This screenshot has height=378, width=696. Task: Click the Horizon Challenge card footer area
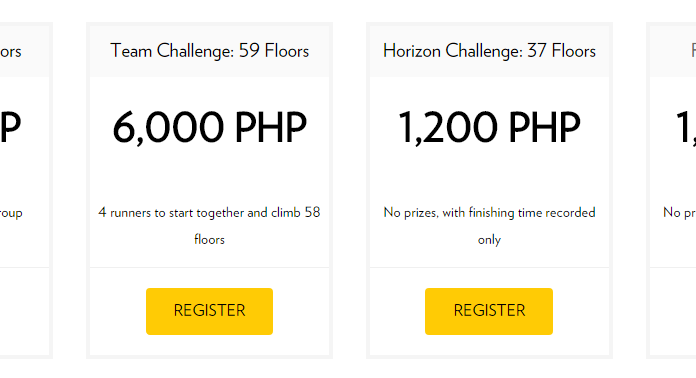click(489, 311)
